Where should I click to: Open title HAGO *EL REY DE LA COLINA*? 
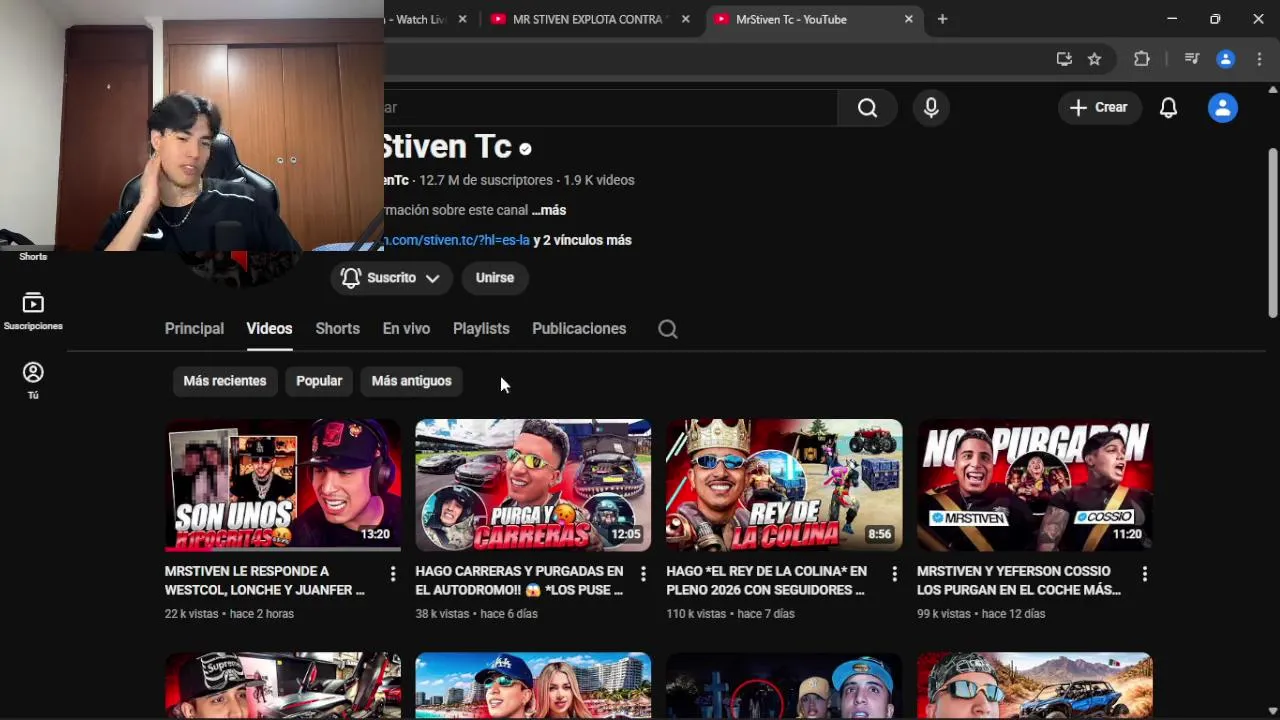click(767, 581)
